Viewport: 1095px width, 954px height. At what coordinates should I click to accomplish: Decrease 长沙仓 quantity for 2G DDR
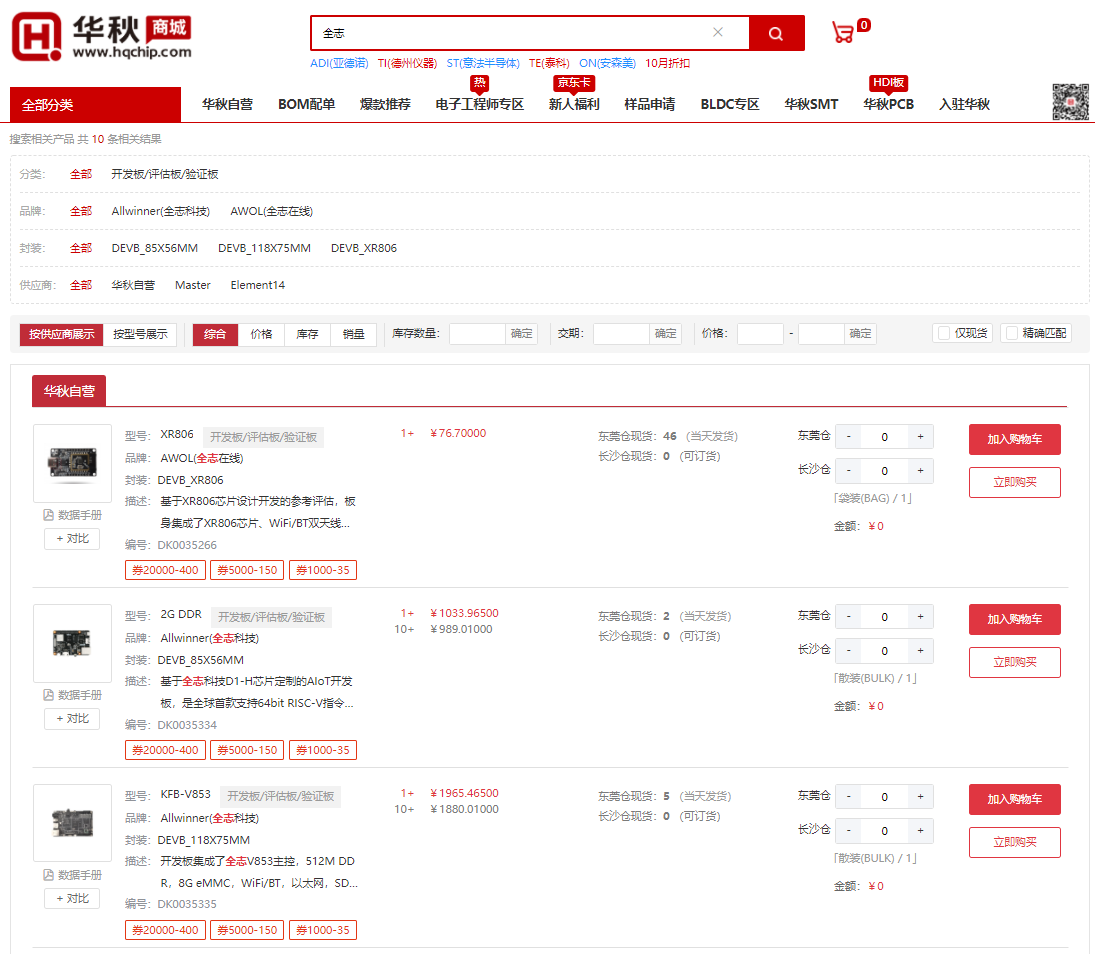(x=849, y=651)
